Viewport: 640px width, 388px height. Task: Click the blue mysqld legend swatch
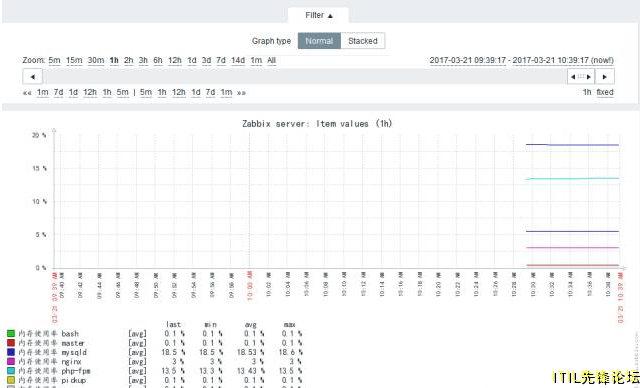11,352
